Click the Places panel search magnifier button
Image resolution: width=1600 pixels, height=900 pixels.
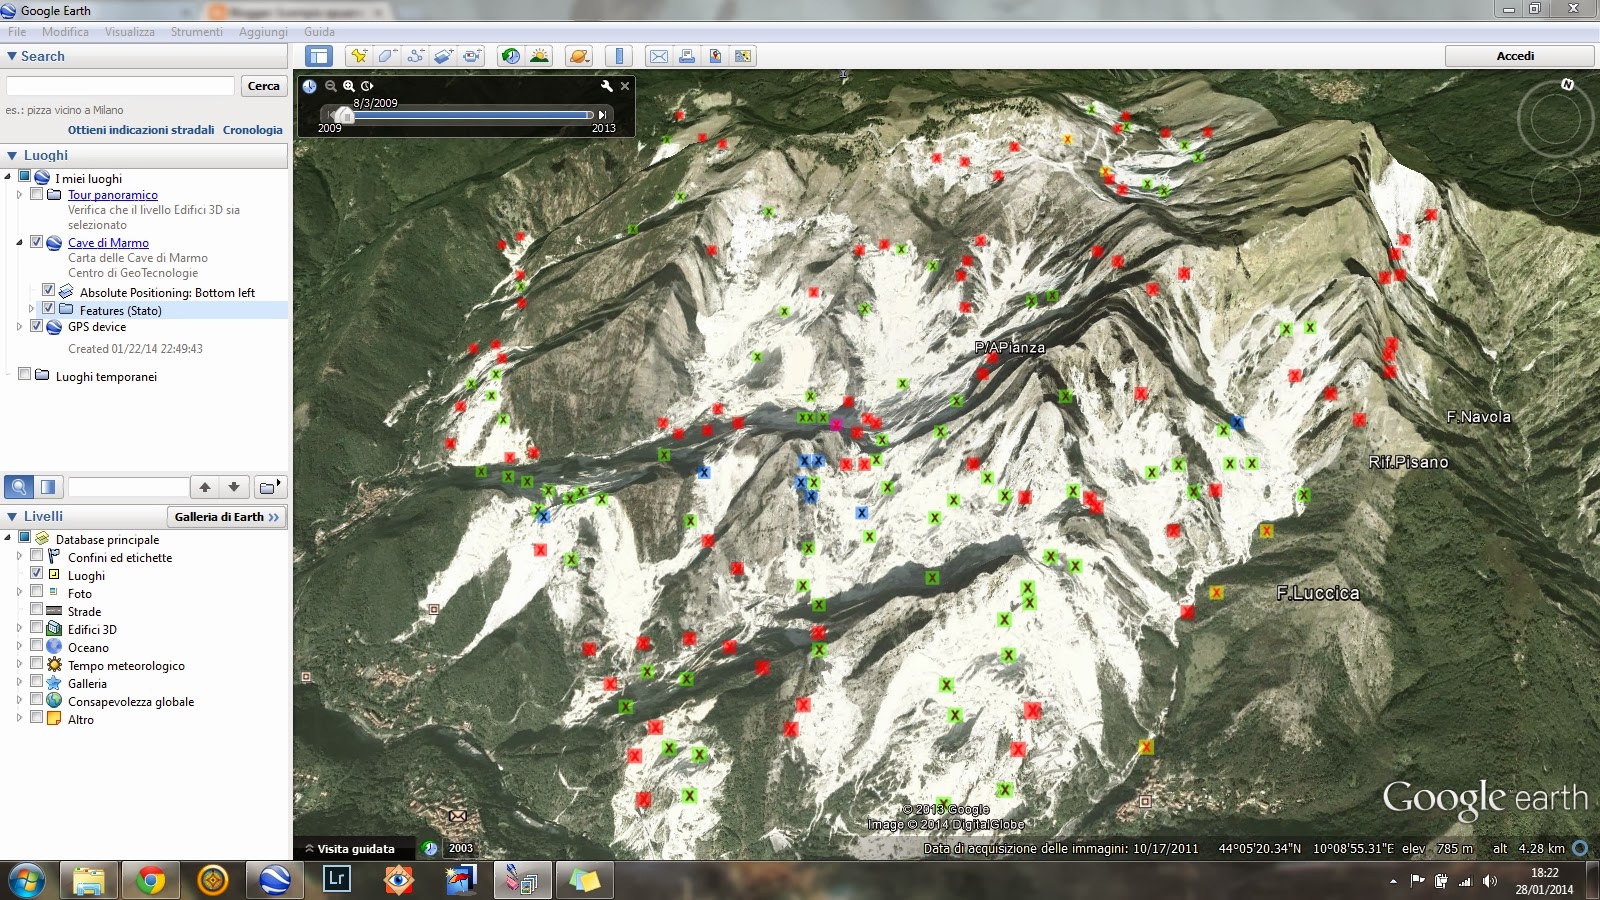click(19, 487)
